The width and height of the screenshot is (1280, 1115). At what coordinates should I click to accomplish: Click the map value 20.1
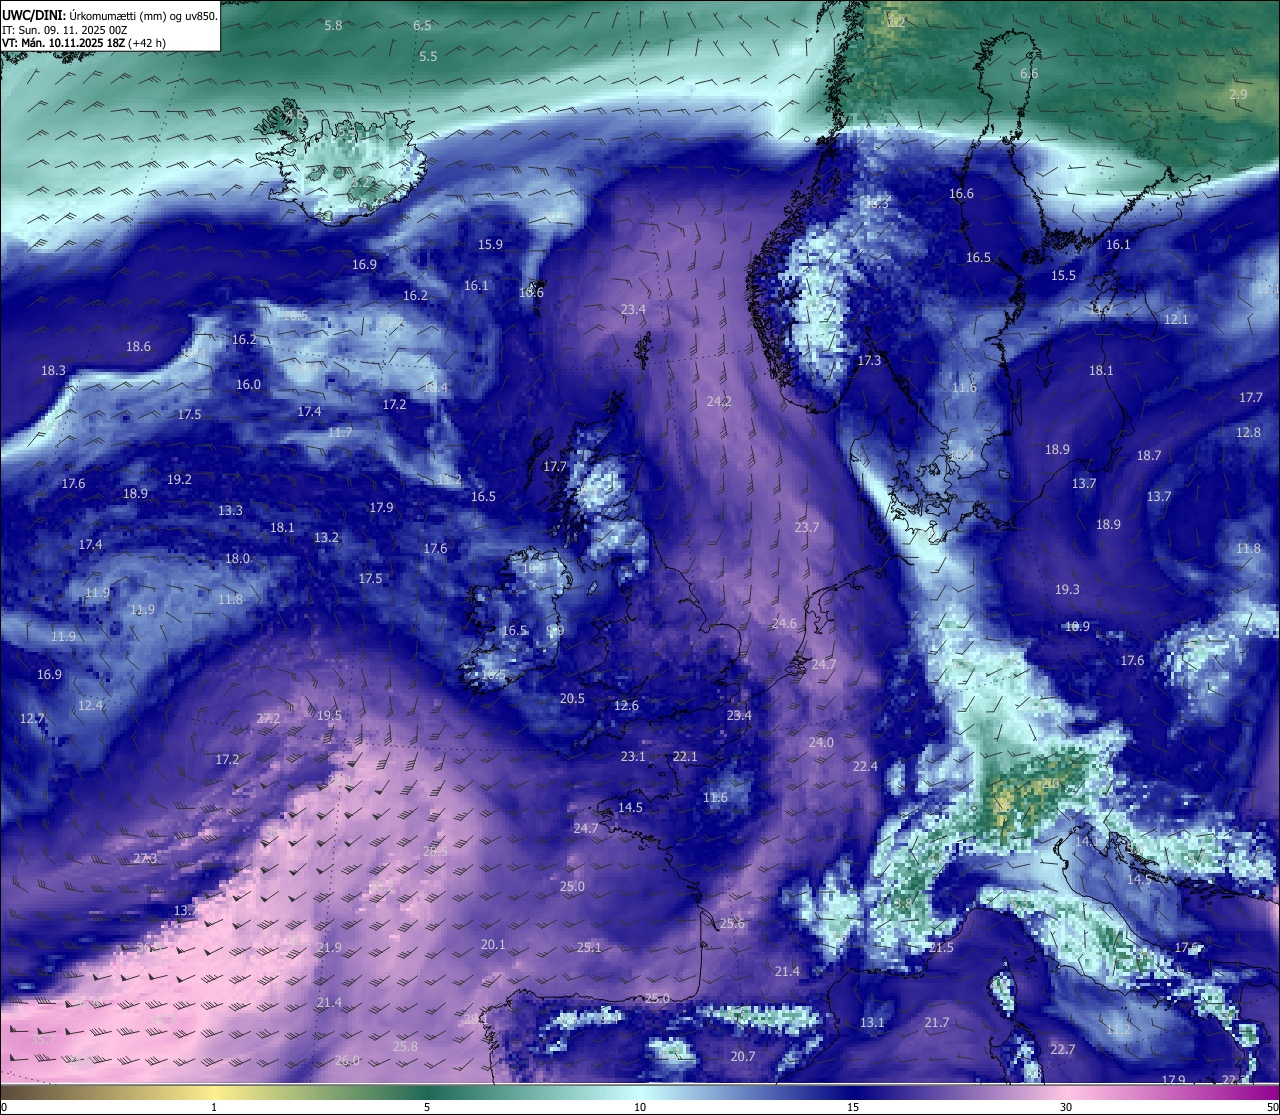(x=493, y=945)
